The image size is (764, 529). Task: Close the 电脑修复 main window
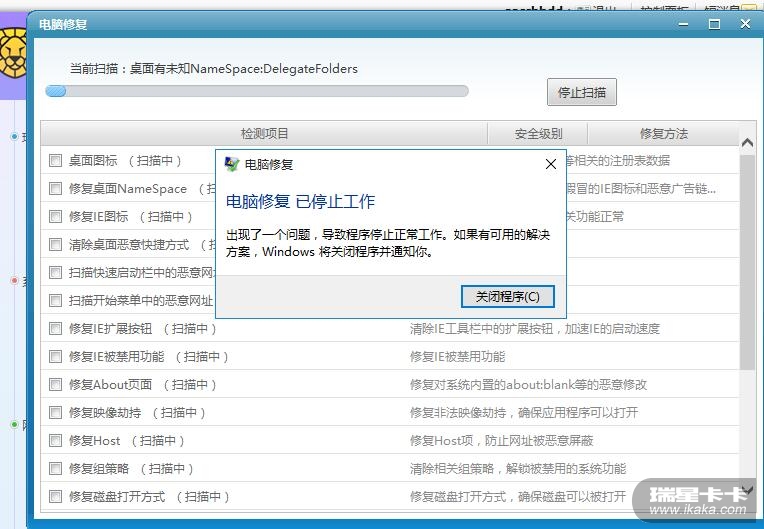745,24
